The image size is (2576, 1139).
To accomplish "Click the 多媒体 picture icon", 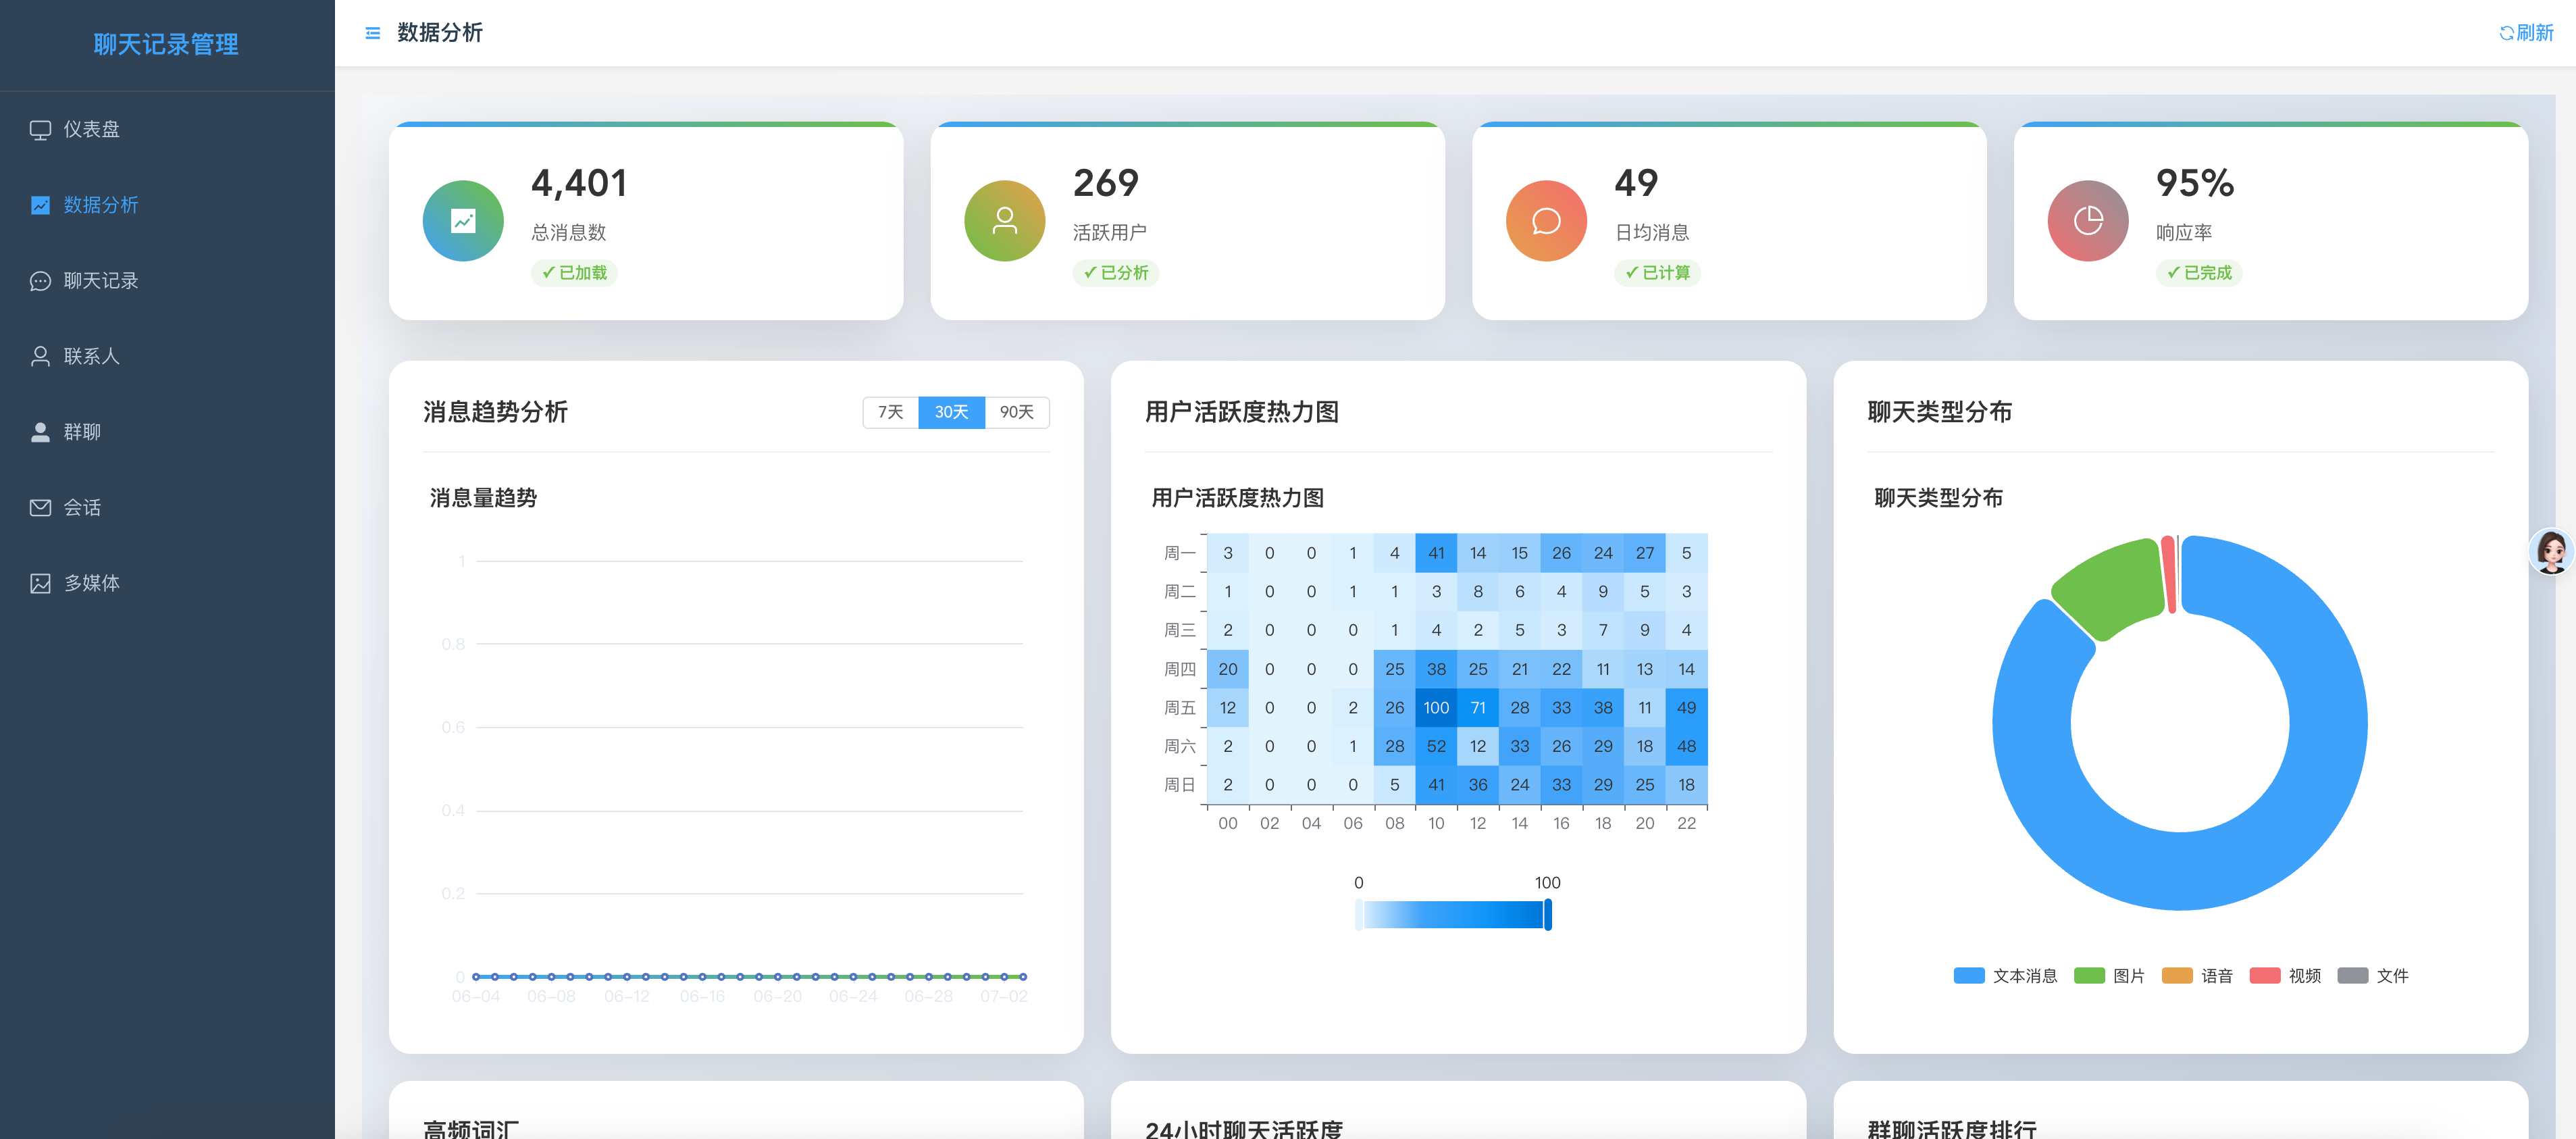I will (x=40, y=583).
